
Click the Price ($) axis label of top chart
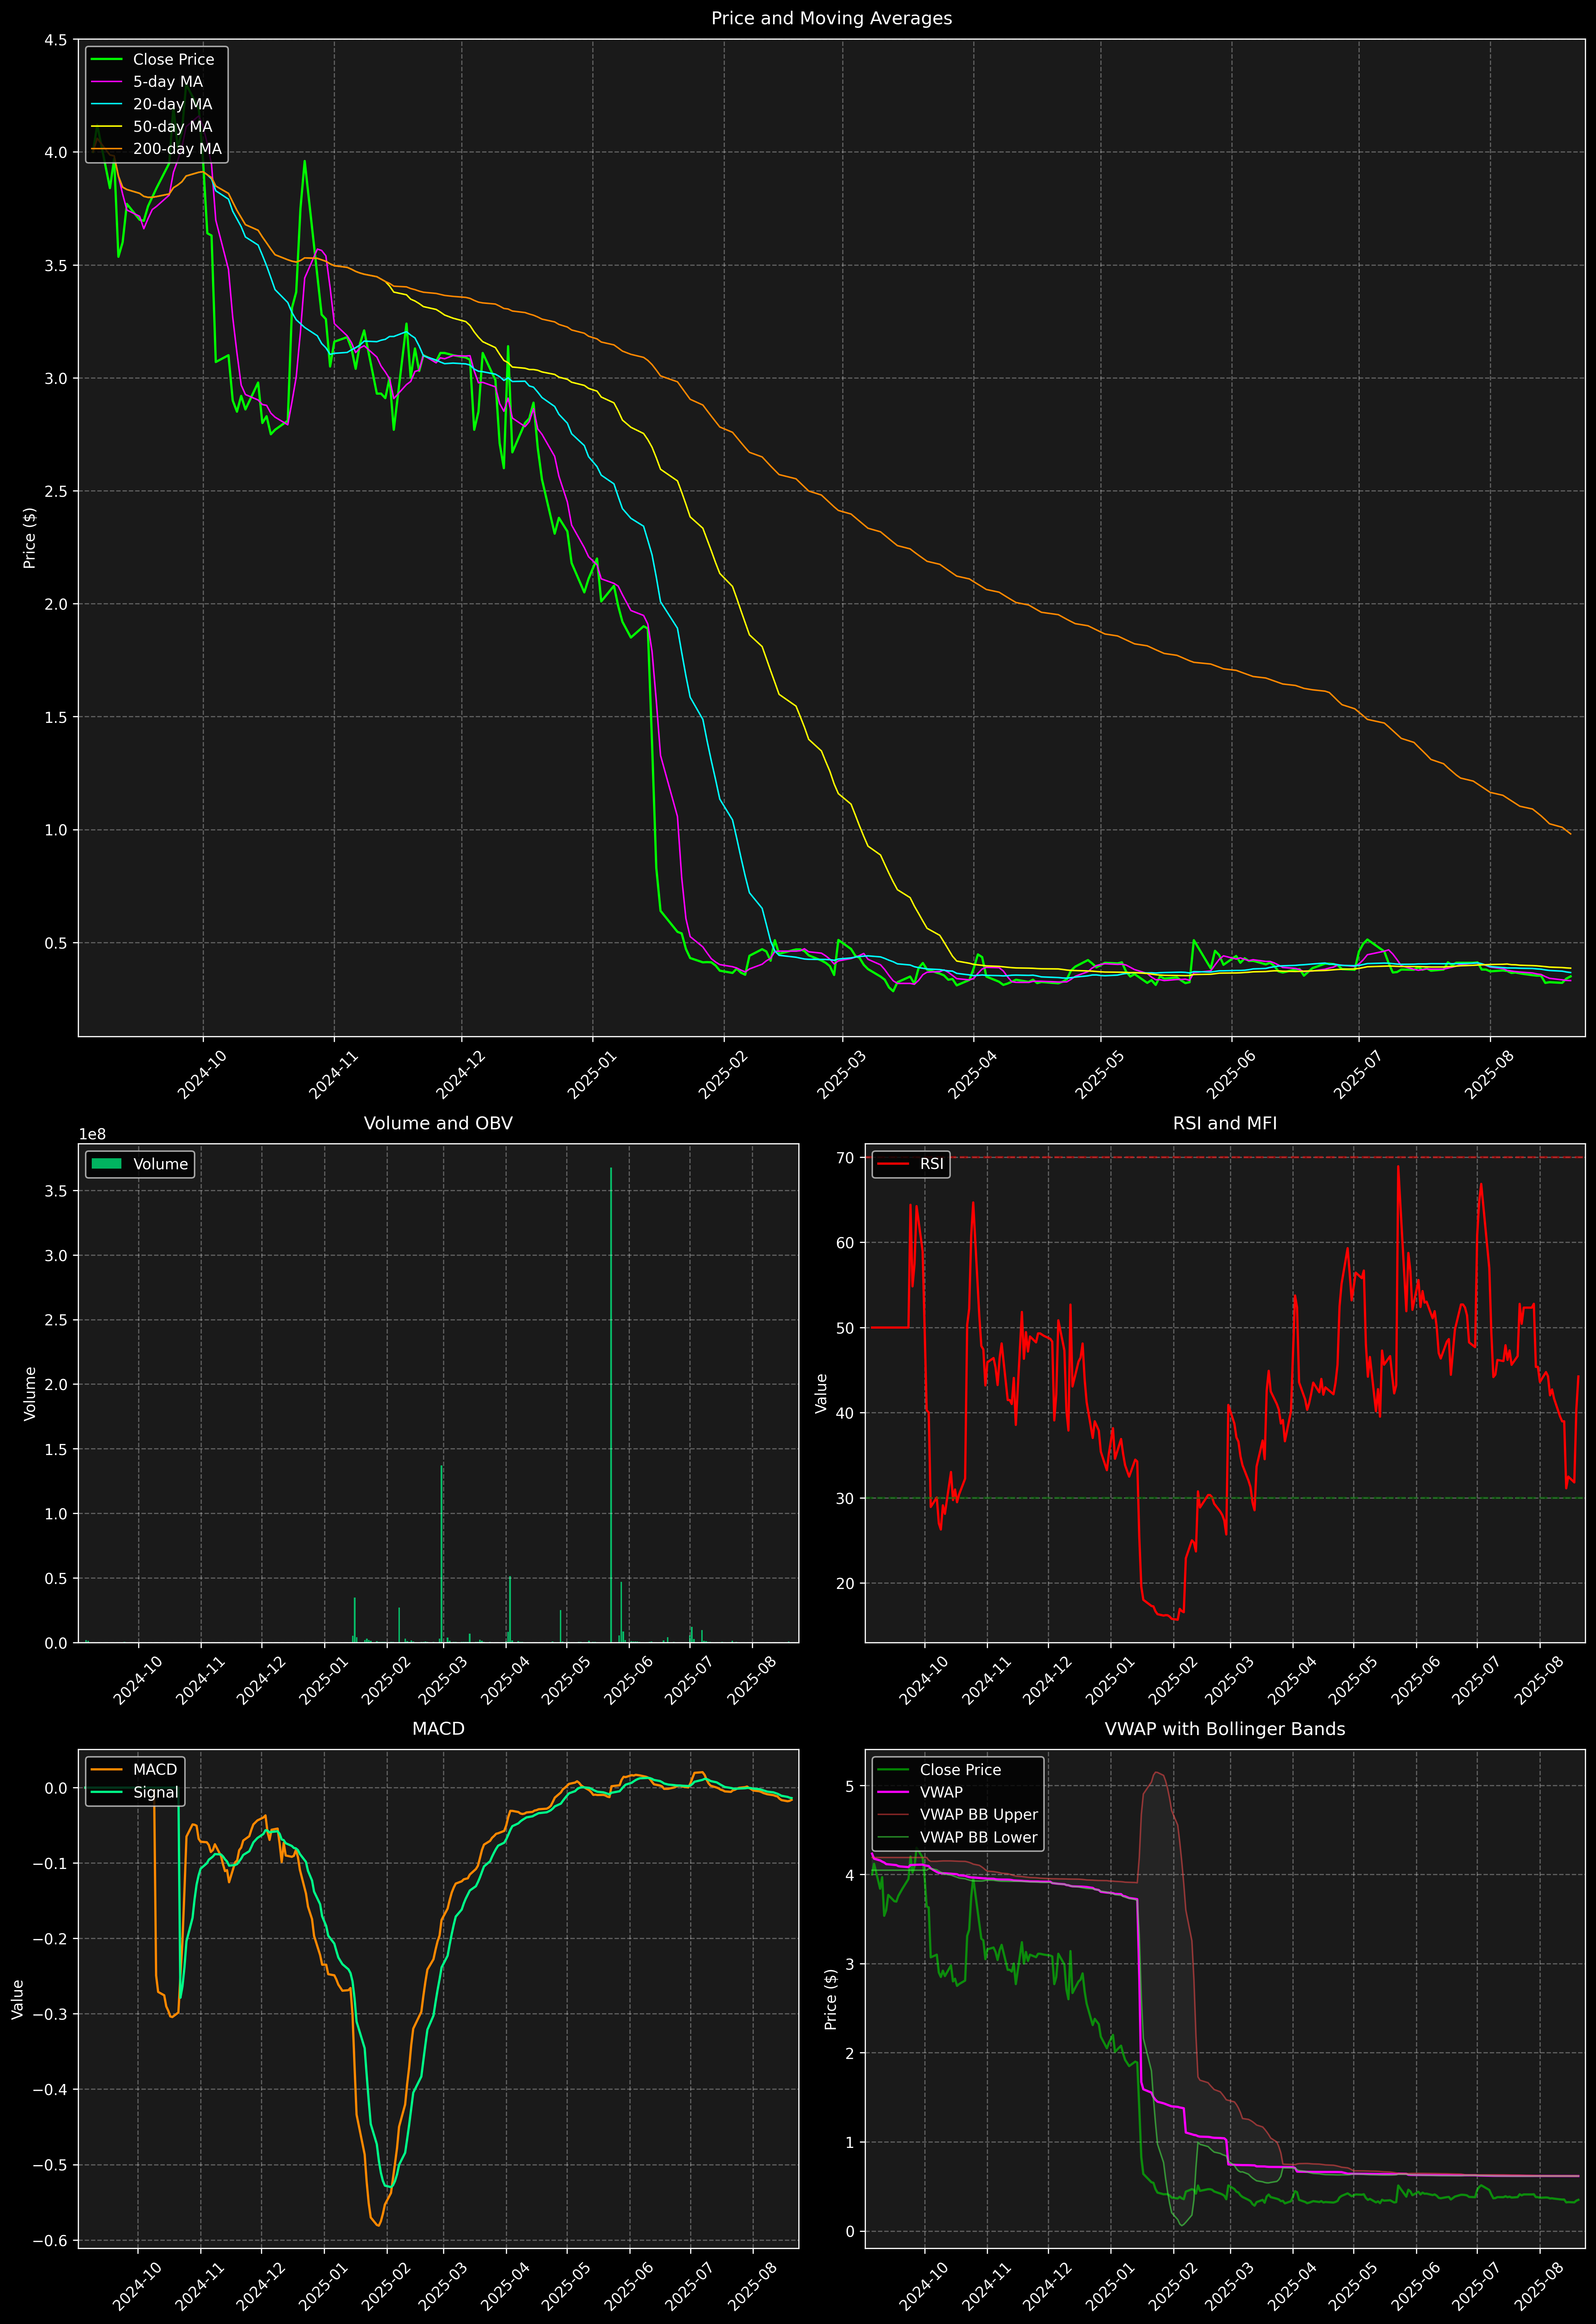(x=30, y=538)
